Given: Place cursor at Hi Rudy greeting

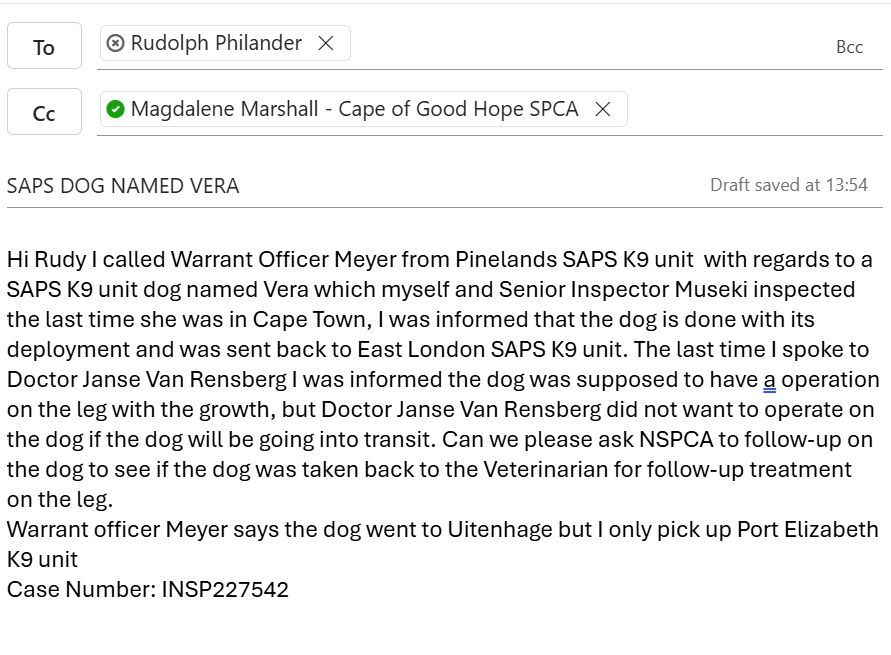Looking at the screenshot, I should click(x=47, y=260).
